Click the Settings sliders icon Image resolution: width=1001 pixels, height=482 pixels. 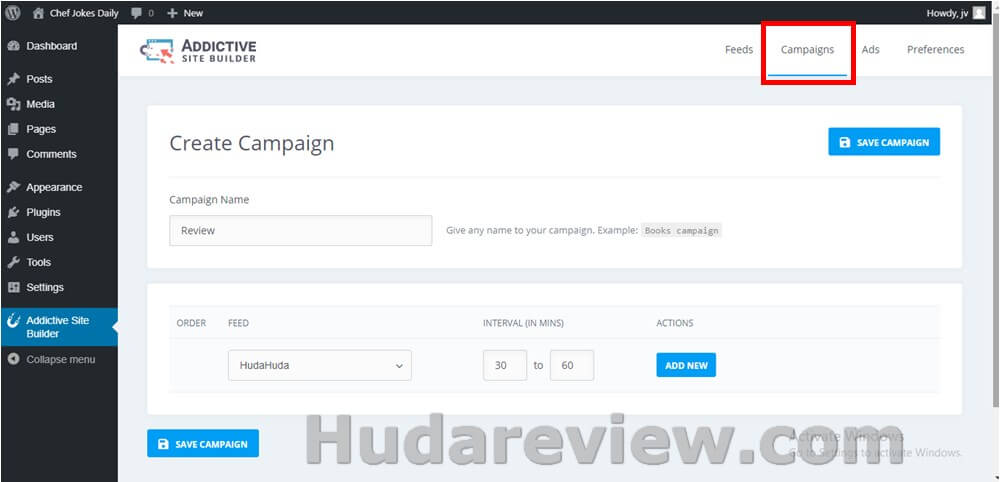coord(13,287)
